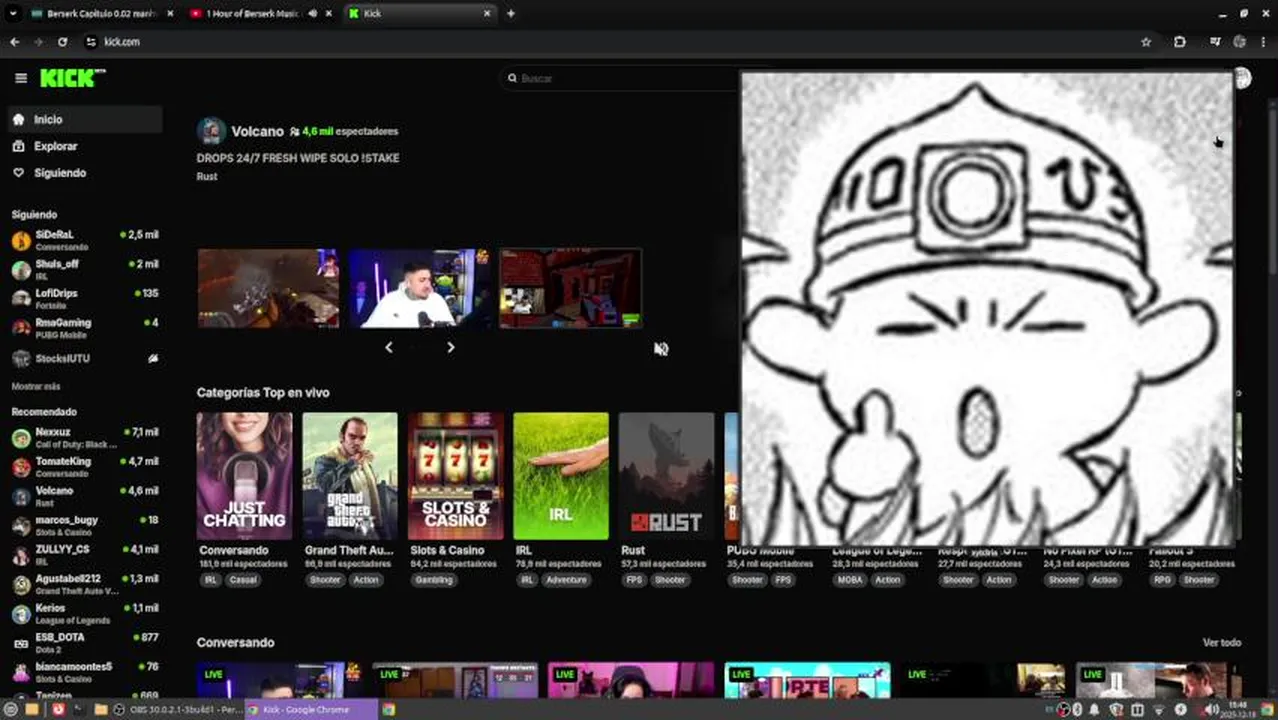Viewport: 1278px width, 720px height.
Task: Open the Slots & Casino category card
Action: pyautogui.click(x=456, y=476)
